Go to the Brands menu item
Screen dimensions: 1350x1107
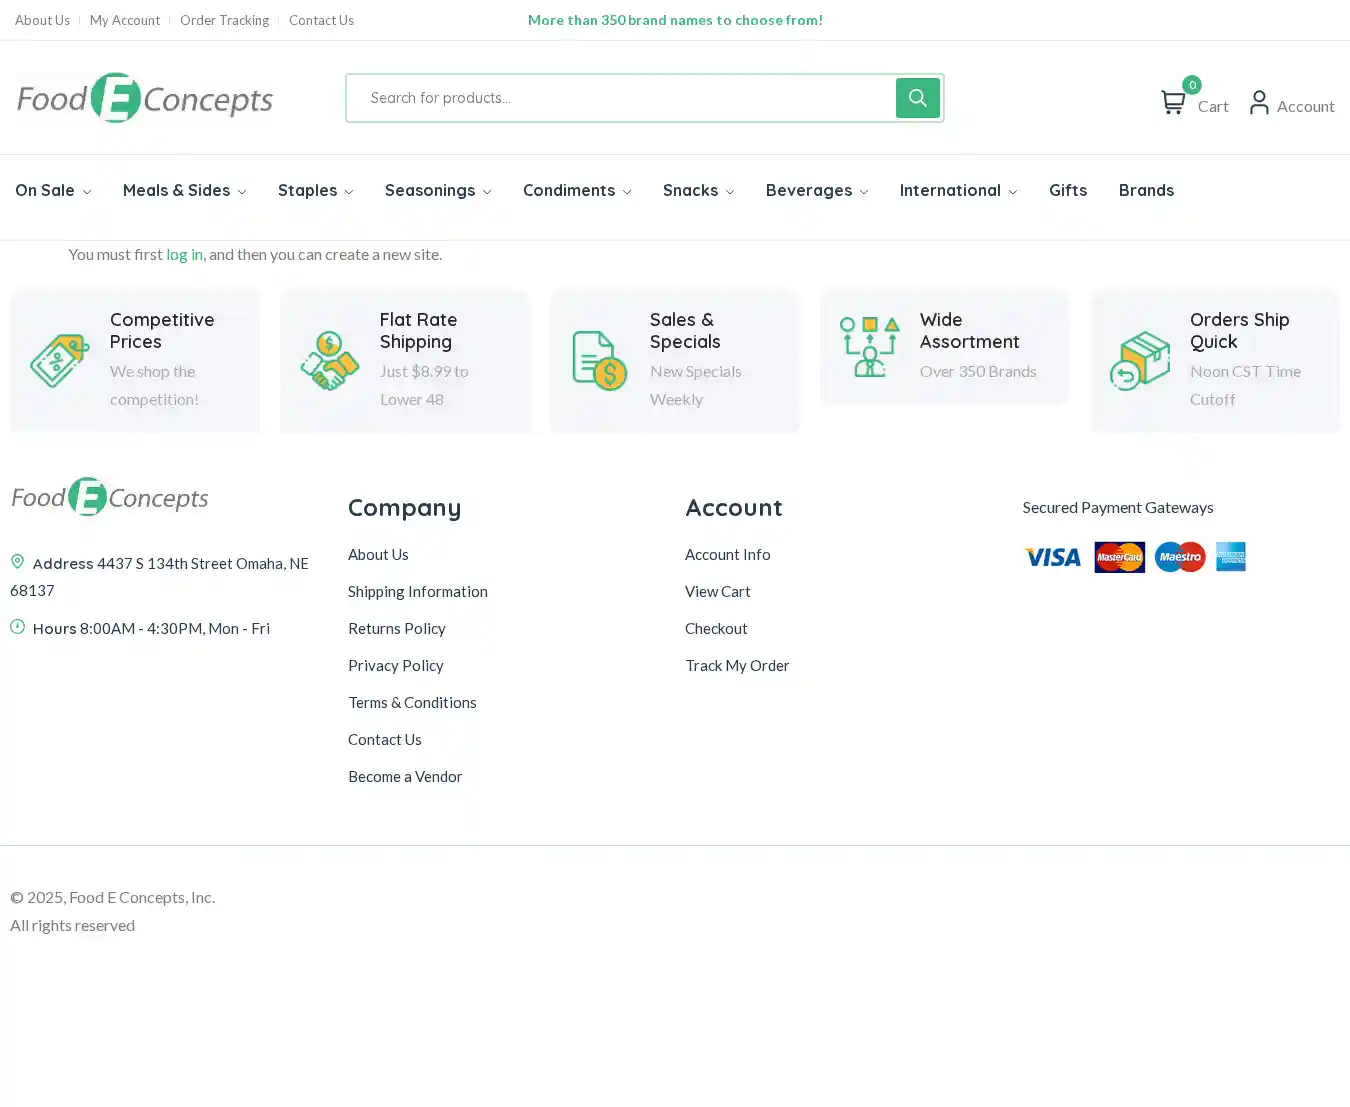[1146, 191]
